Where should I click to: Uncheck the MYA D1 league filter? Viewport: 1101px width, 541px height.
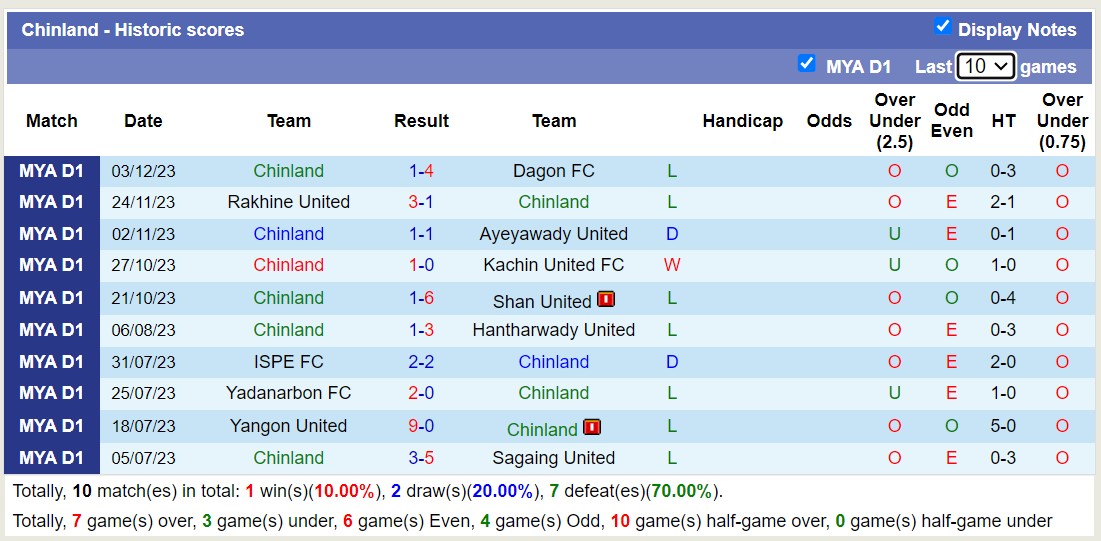point(807,64)
